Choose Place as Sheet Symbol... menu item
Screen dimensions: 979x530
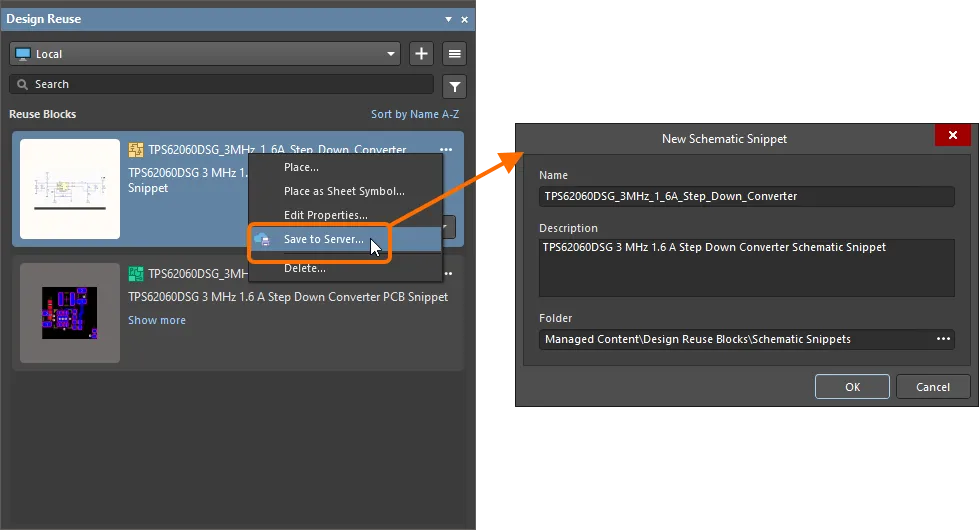coord(345,191)
